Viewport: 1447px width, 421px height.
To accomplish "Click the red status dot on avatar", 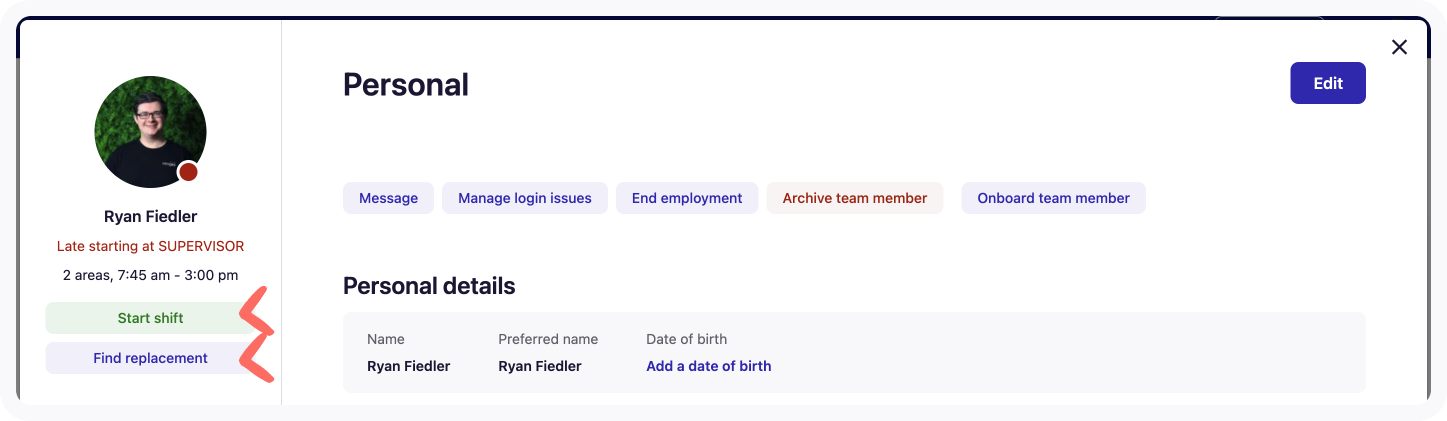I will click(188, 172).
